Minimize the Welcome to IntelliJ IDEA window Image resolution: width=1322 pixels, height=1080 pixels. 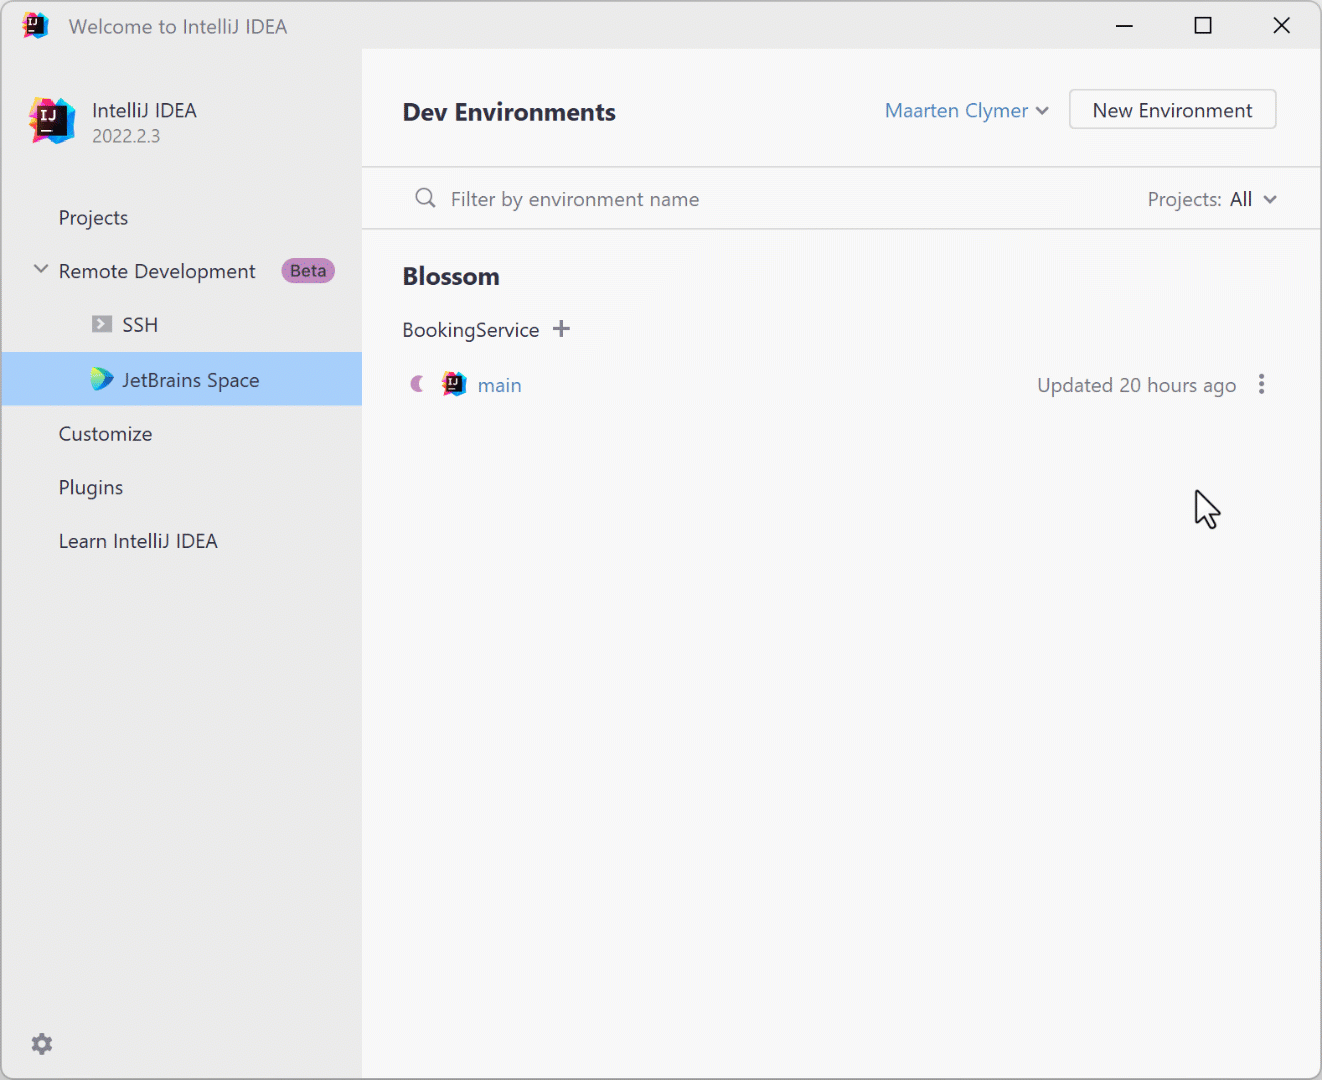tap(1124, 26)
